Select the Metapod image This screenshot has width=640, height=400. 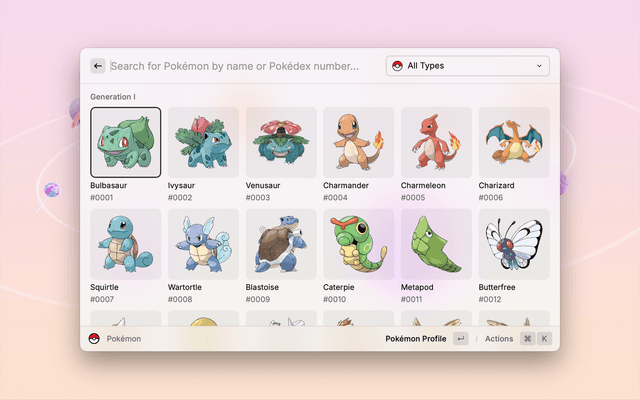[x=437, y=244]
